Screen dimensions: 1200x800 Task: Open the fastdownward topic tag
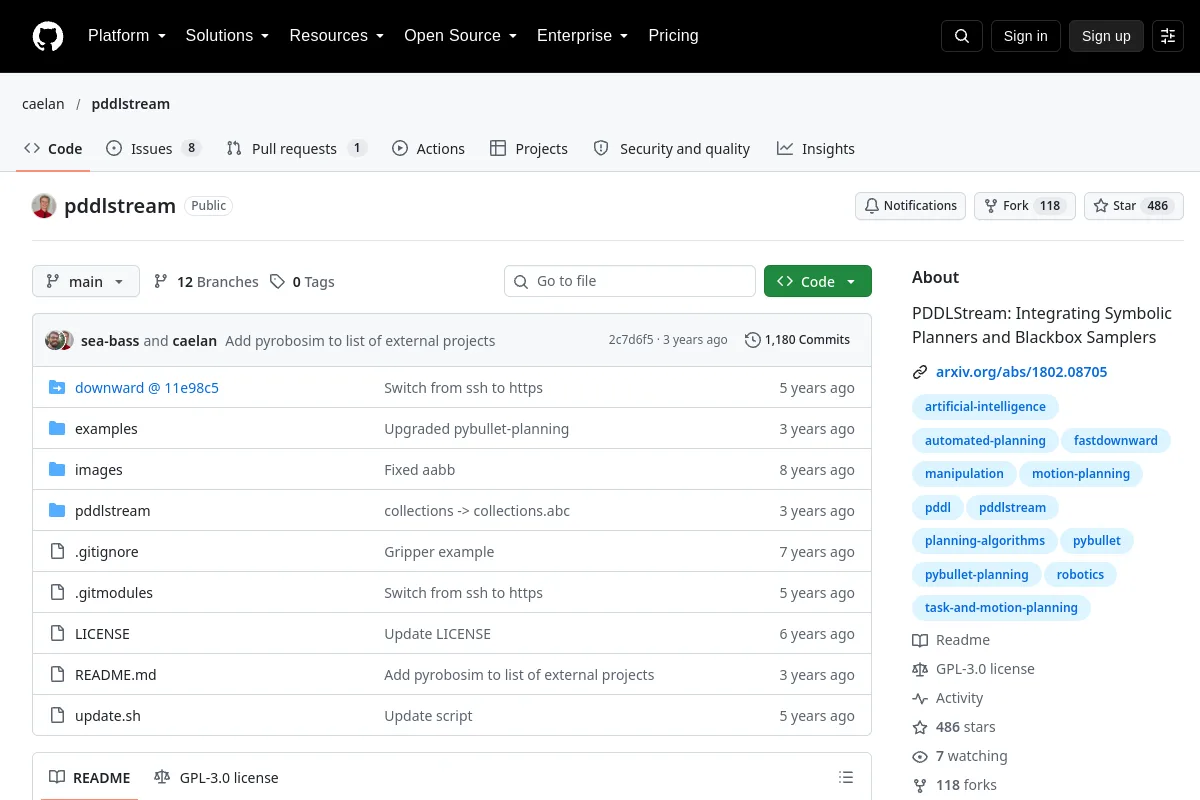click(1115, 441)
